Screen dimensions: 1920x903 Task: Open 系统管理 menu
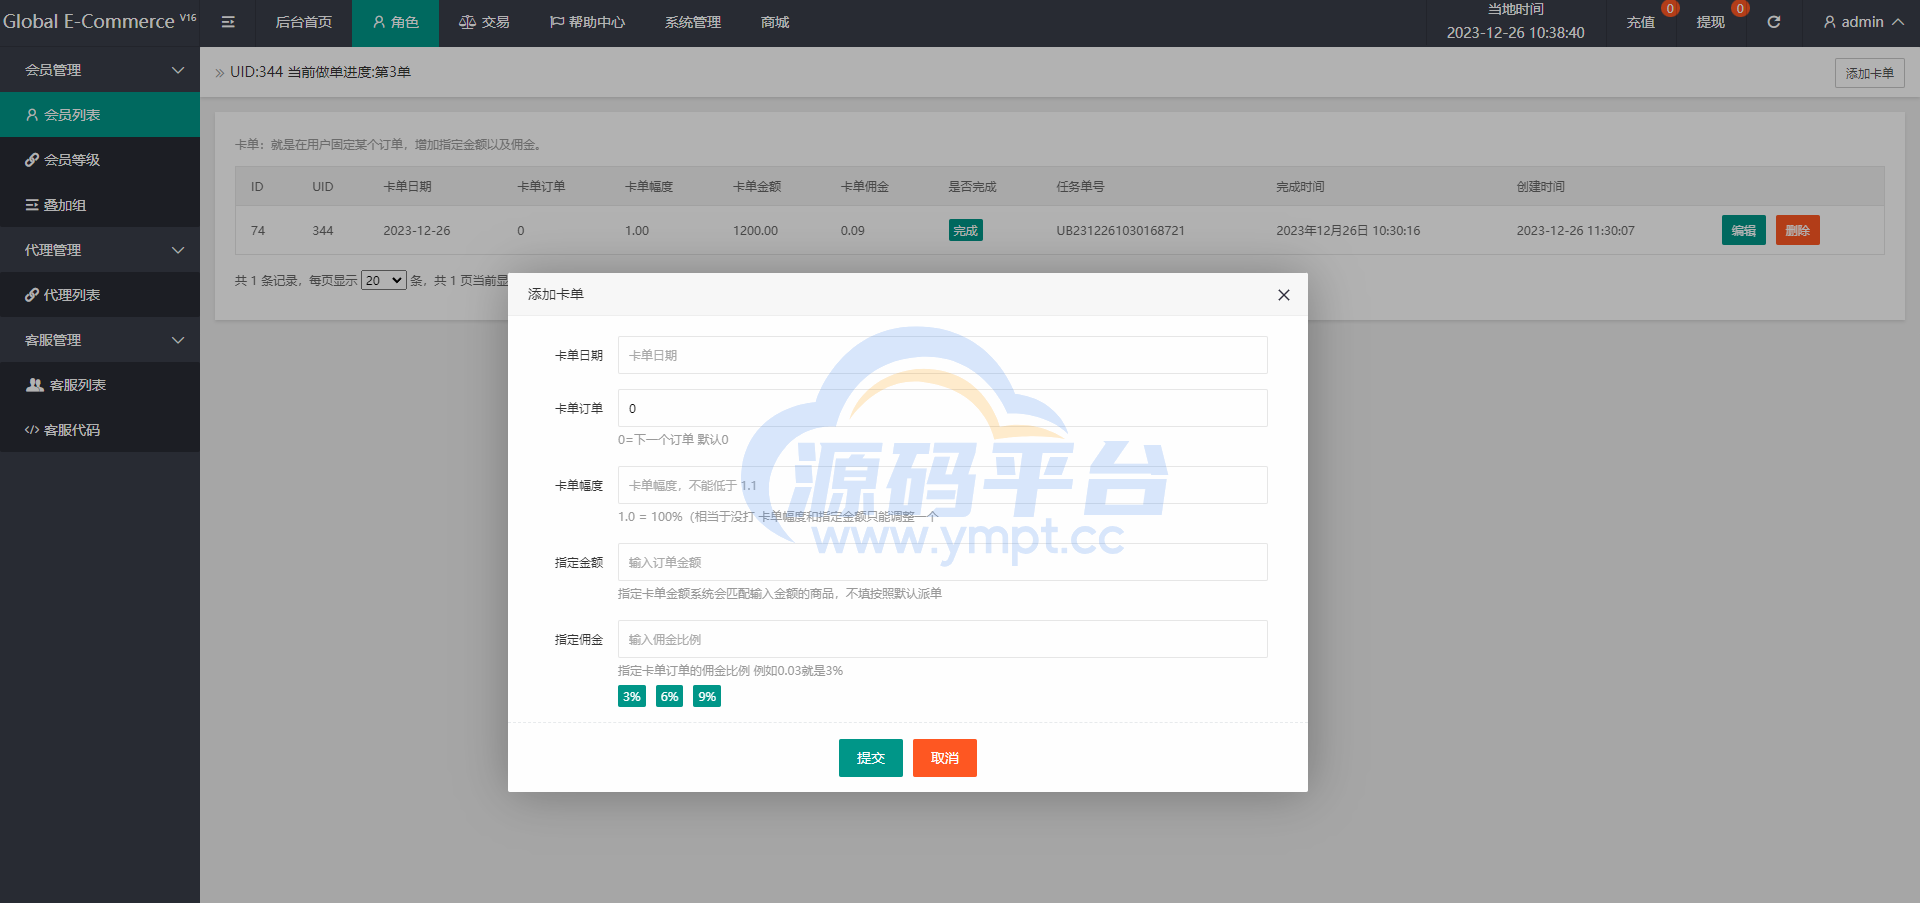coord(692,22)
